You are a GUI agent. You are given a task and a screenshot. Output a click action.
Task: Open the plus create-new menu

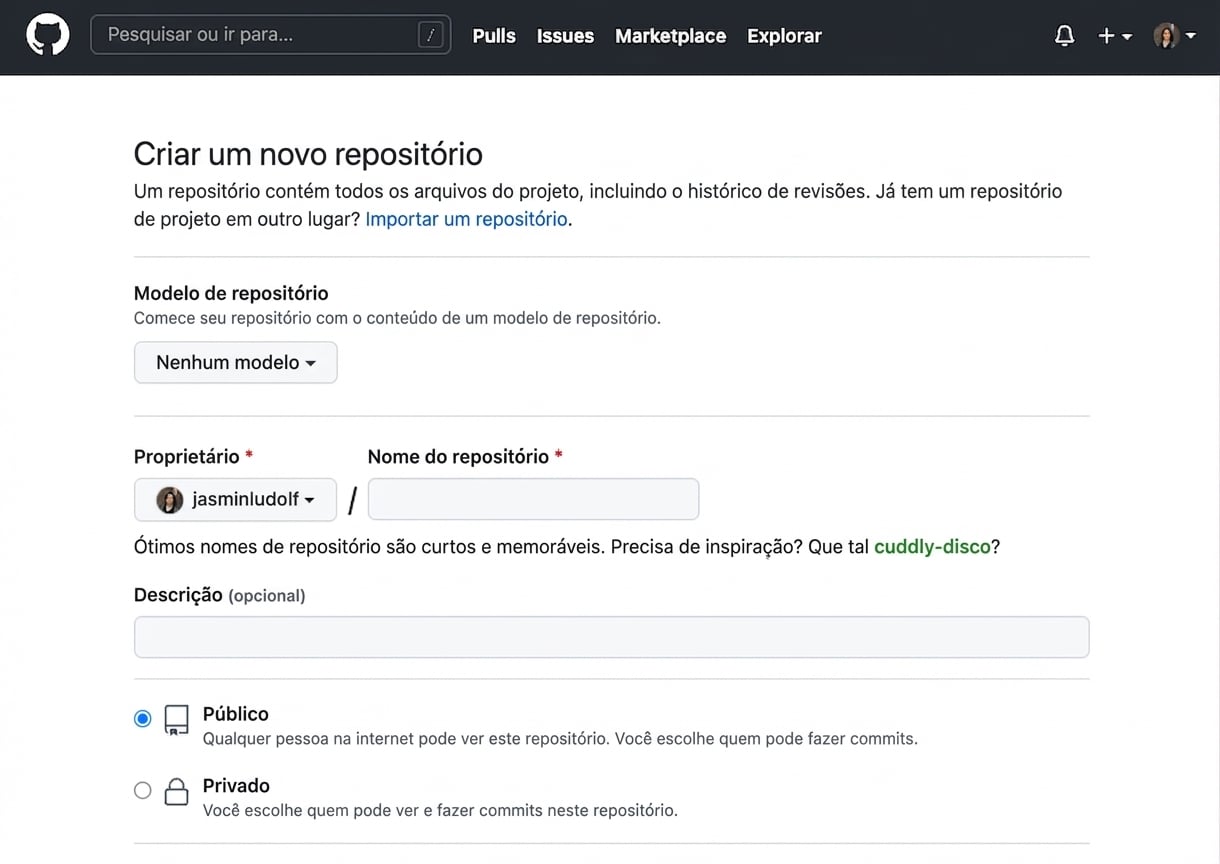1114,36
